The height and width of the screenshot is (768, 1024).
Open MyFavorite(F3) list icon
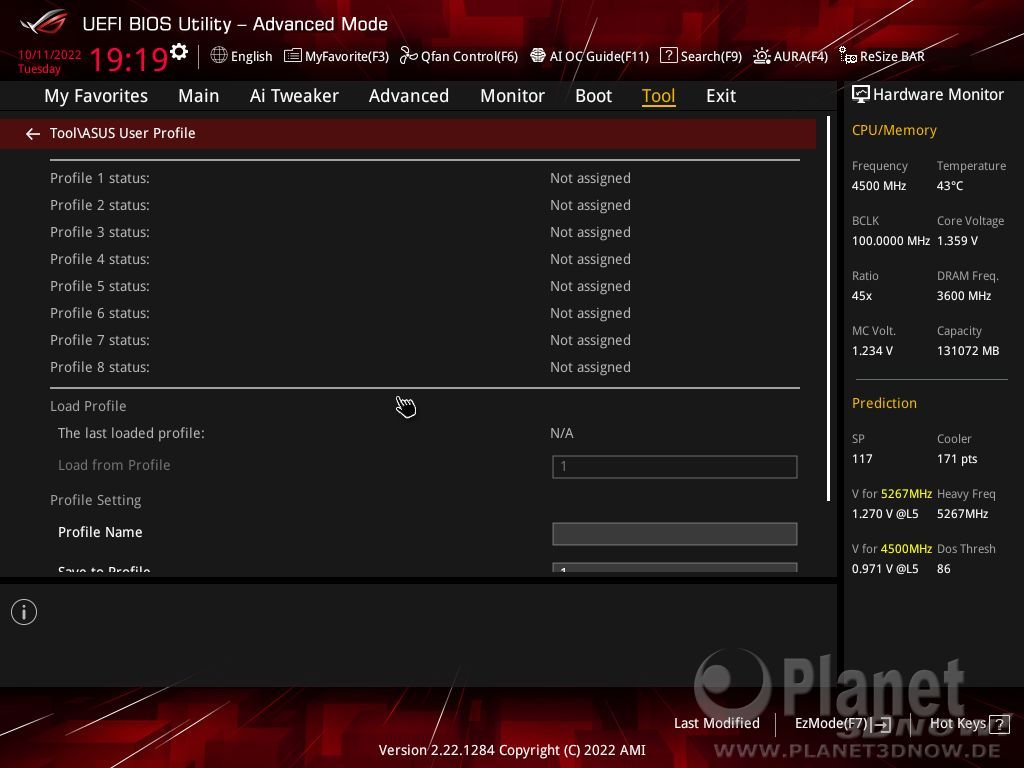point(293,56)
